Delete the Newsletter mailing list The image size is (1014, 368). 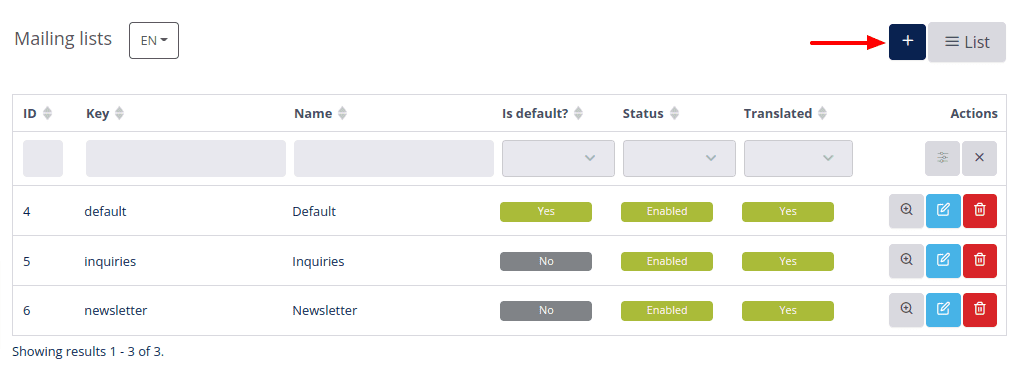coord(980,310)
